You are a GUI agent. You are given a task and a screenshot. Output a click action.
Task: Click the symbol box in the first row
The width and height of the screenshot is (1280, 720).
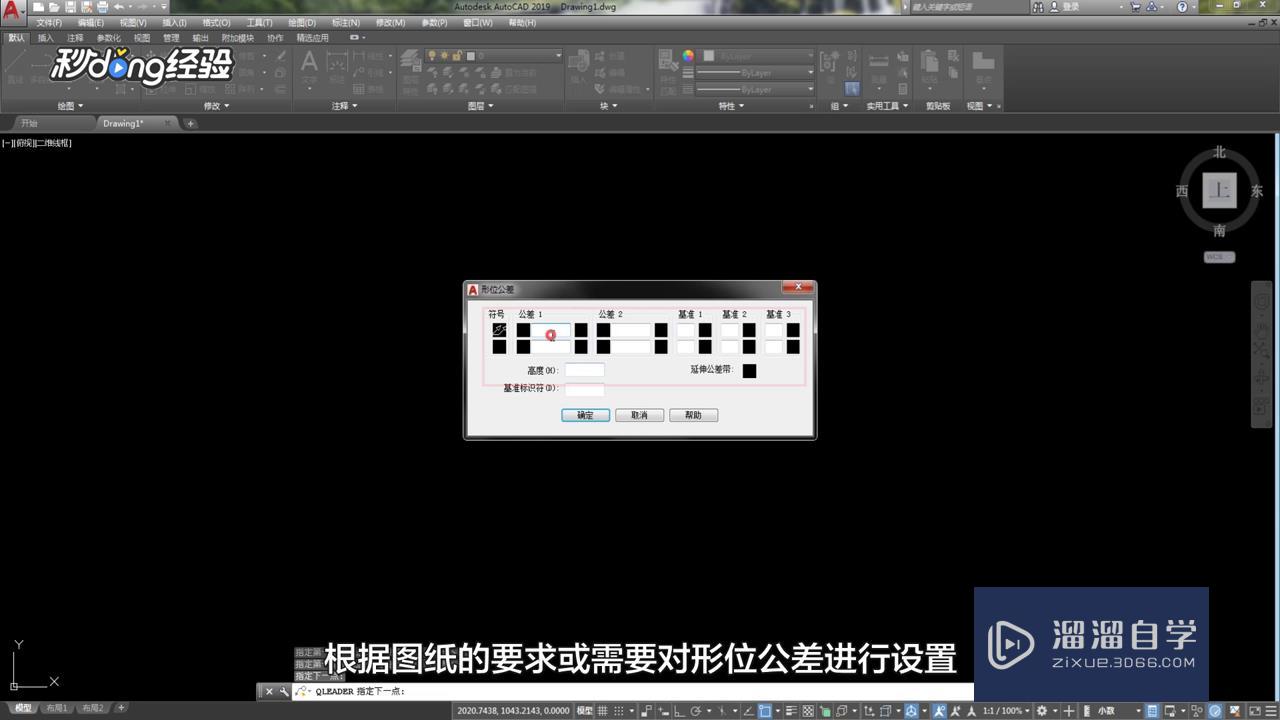coord(499,330)
